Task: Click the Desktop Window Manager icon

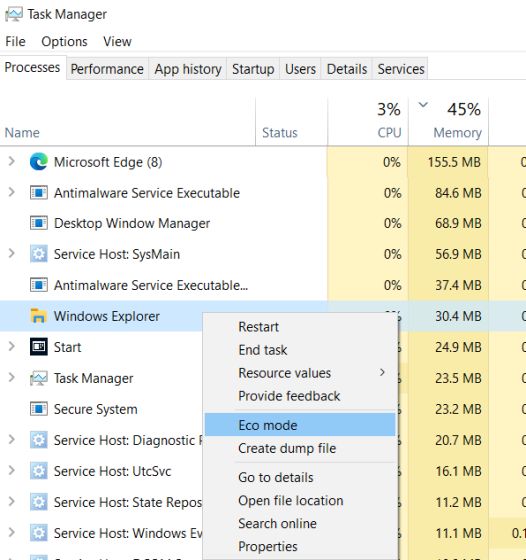Action: (39, 224)
